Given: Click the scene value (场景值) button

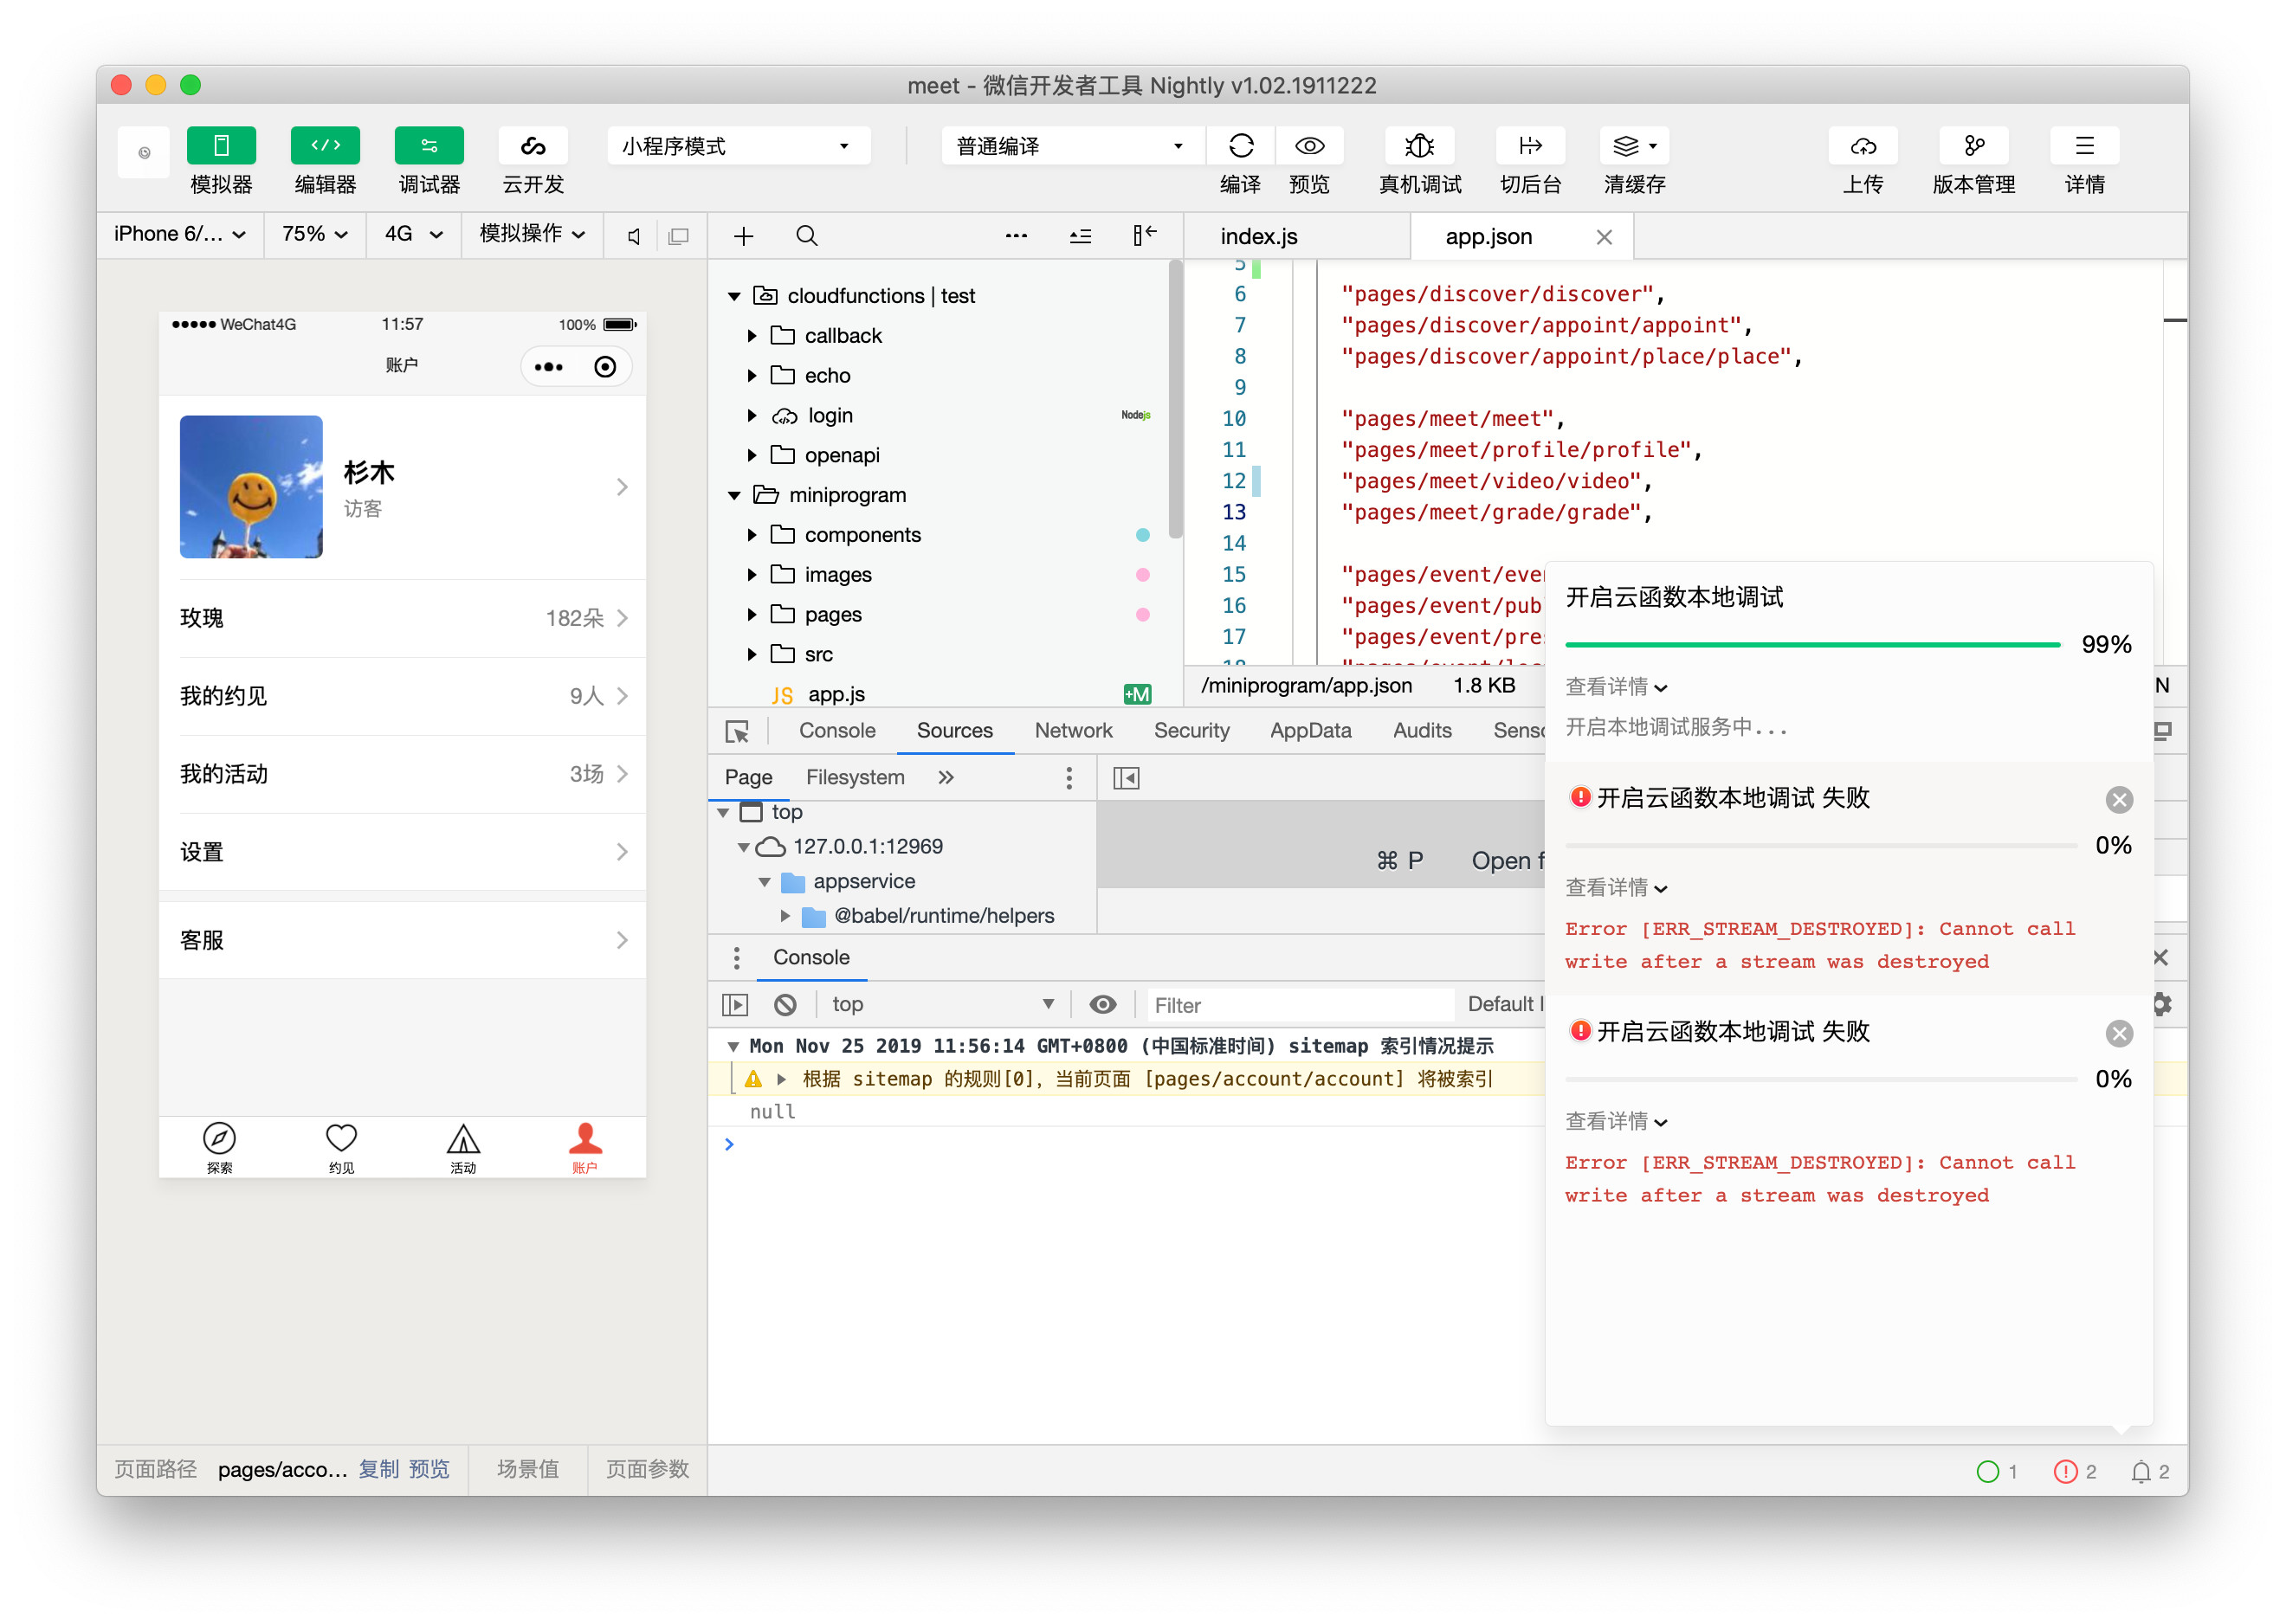Looking at the screenshot, I should pos(528,1470).
